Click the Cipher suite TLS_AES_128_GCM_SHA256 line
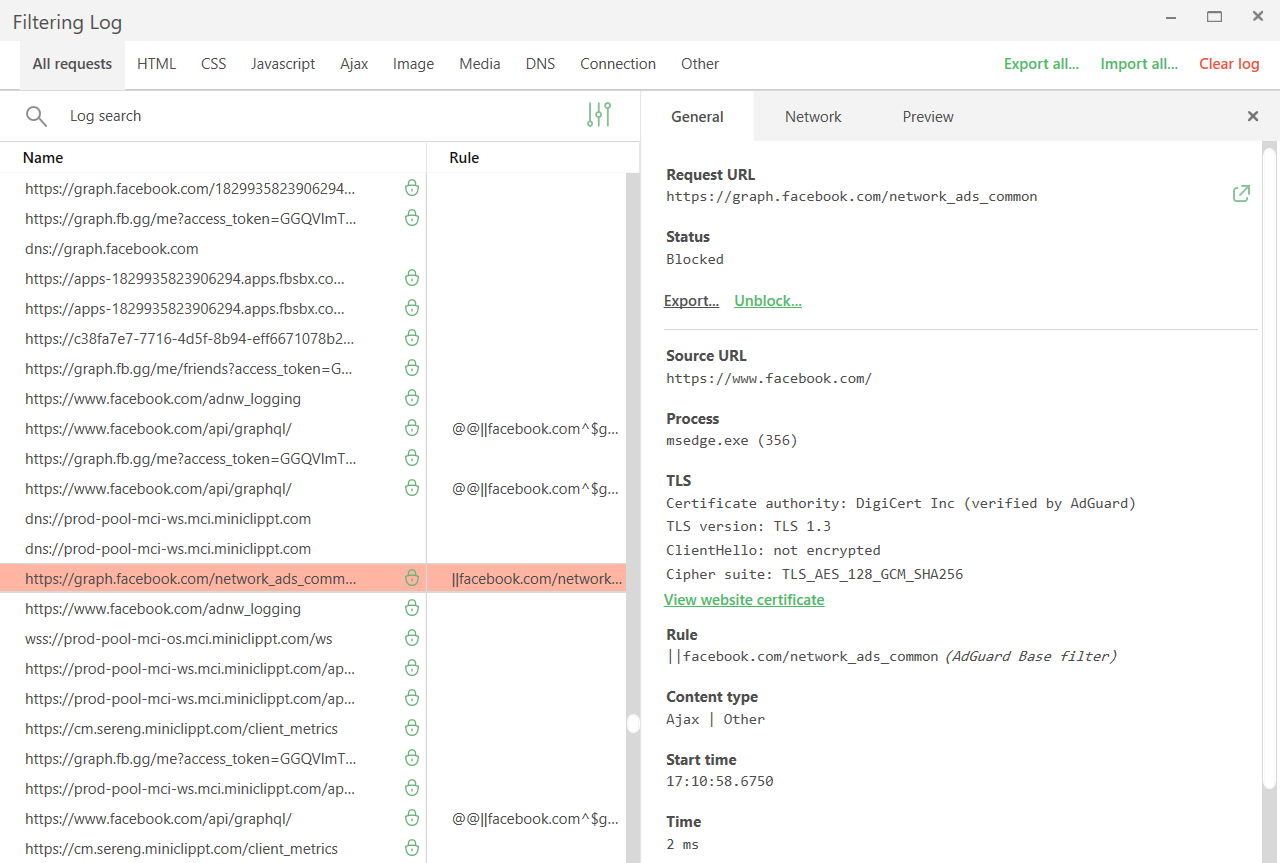The height and width of the screenshot is (863, 1280). click(815, 574)
